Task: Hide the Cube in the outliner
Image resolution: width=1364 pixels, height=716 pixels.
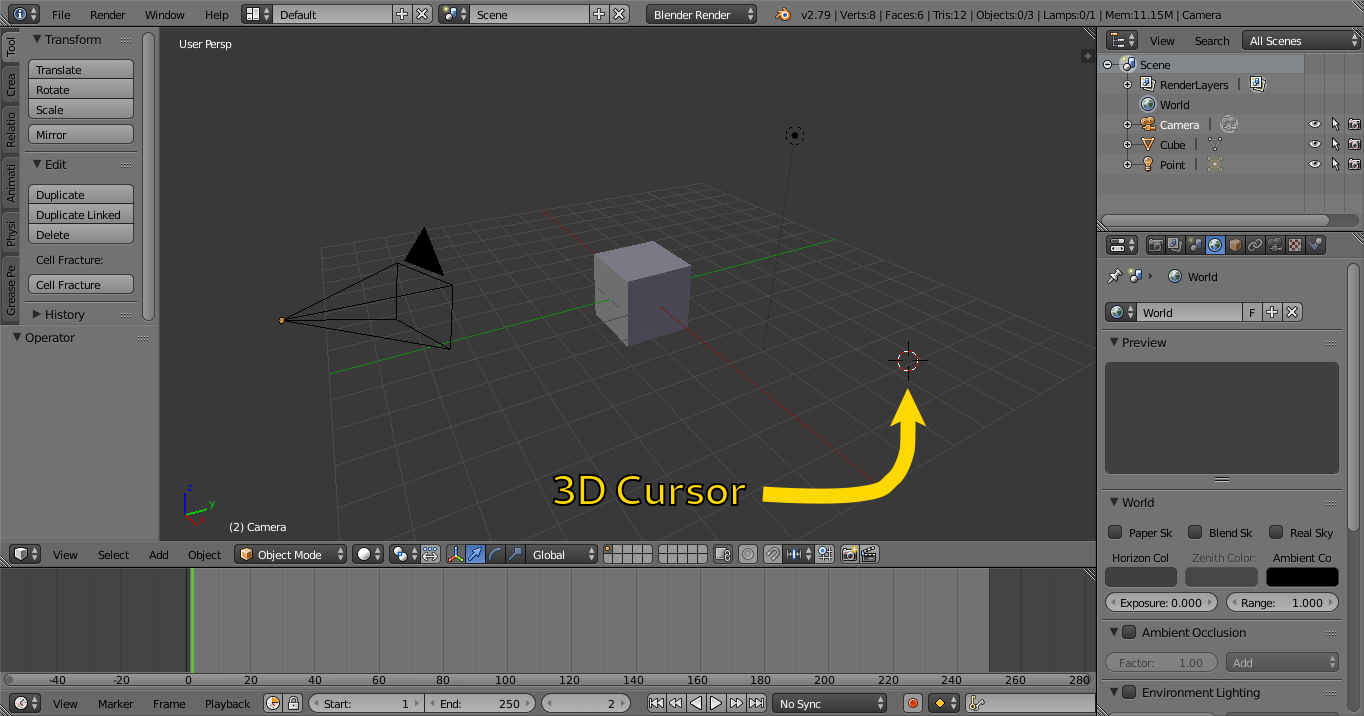Action: [x=1315, y=145]
